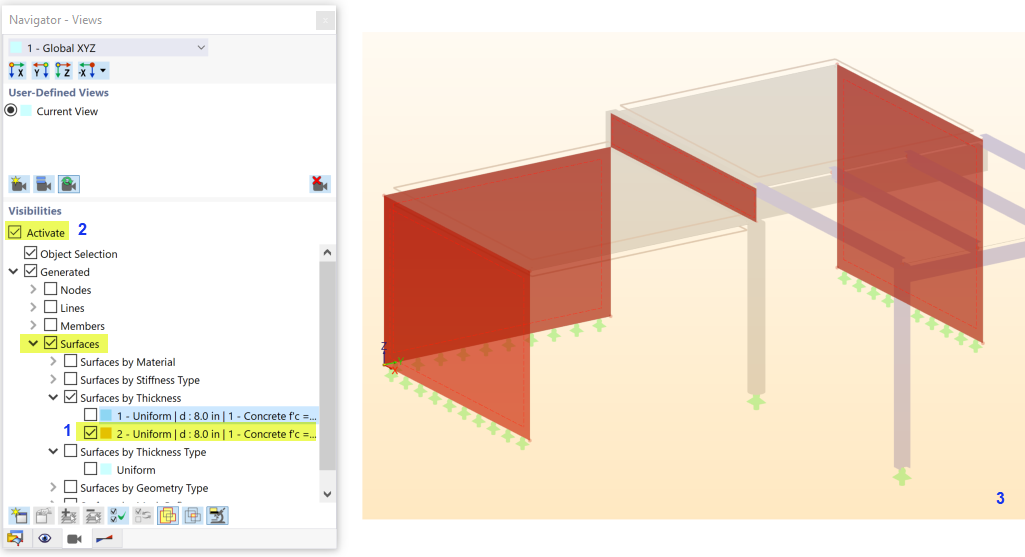Open the 1 - Global XYZ coordinate dropdown
Viewport: 1025px width, 557px height.
[x=108, y=48]
